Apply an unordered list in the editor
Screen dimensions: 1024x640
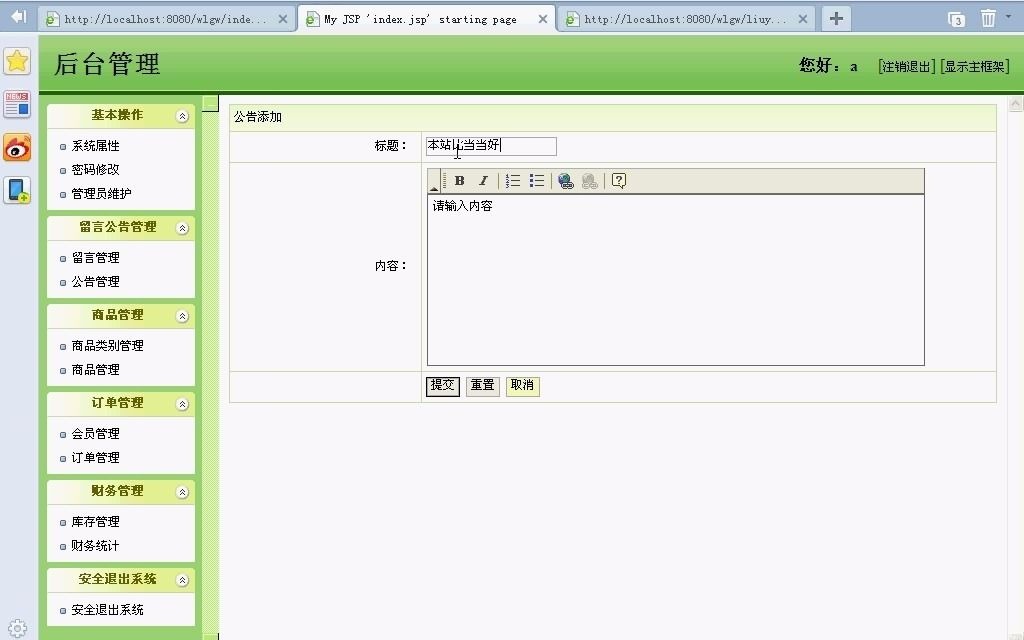click(x=536, y=180)
